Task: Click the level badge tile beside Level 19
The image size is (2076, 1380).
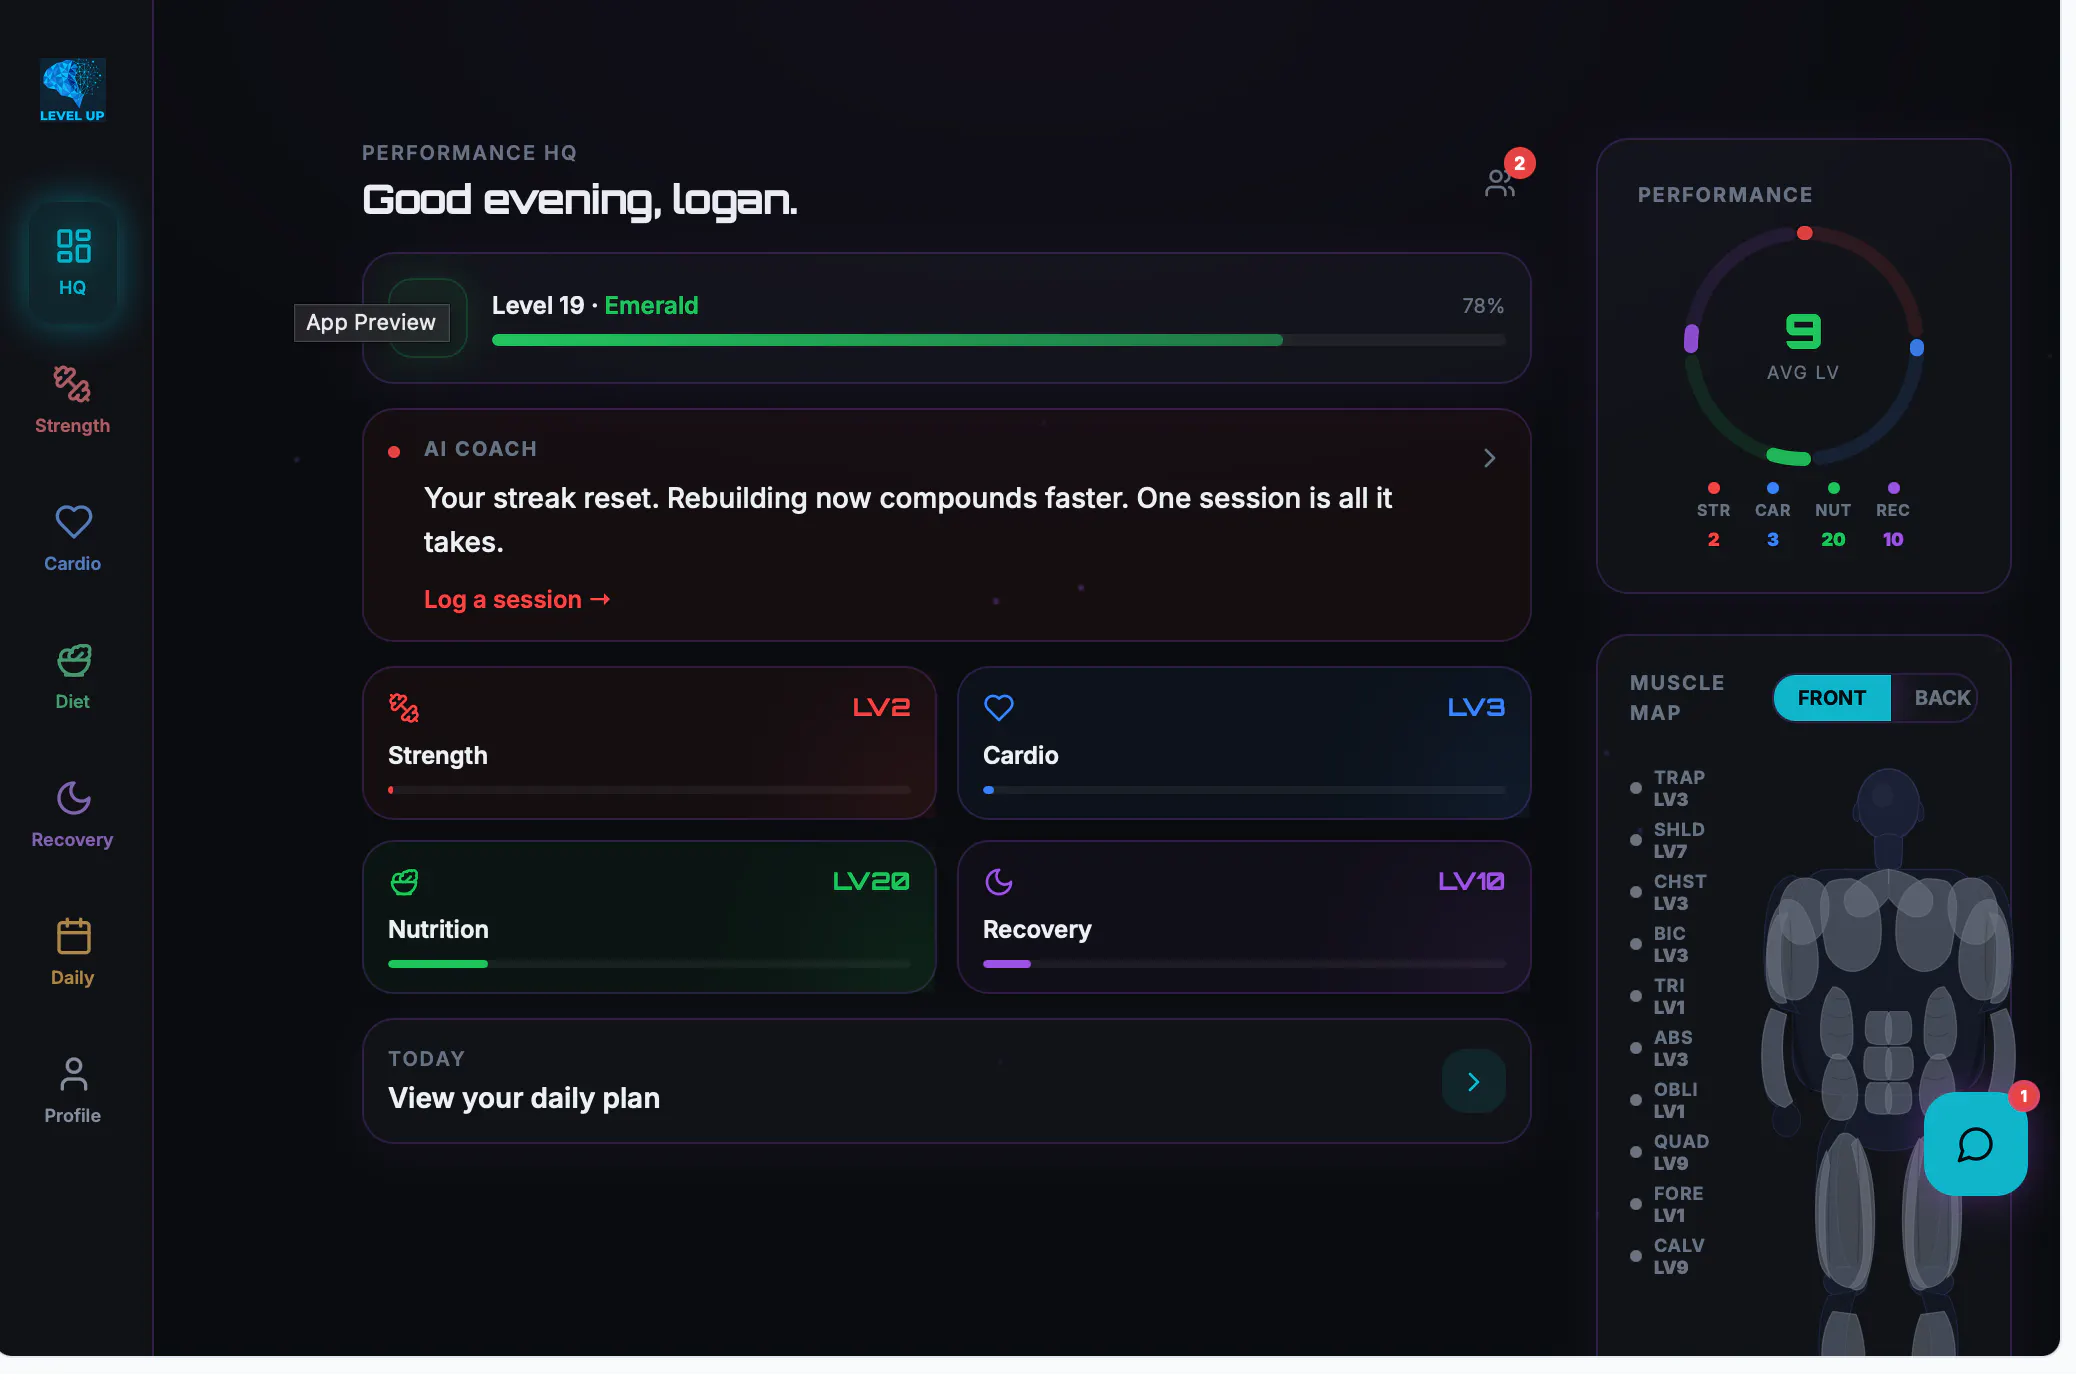Action: pos(427,317)
